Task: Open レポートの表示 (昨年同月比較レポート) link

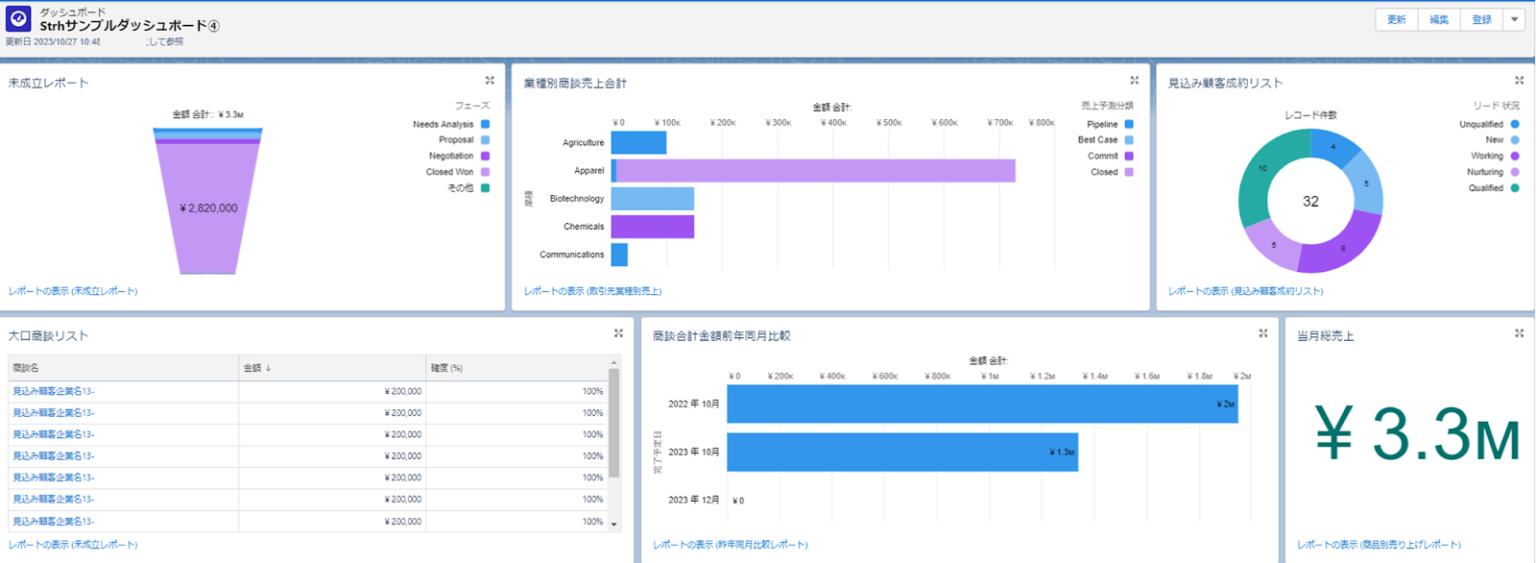Action: [730, 545]
